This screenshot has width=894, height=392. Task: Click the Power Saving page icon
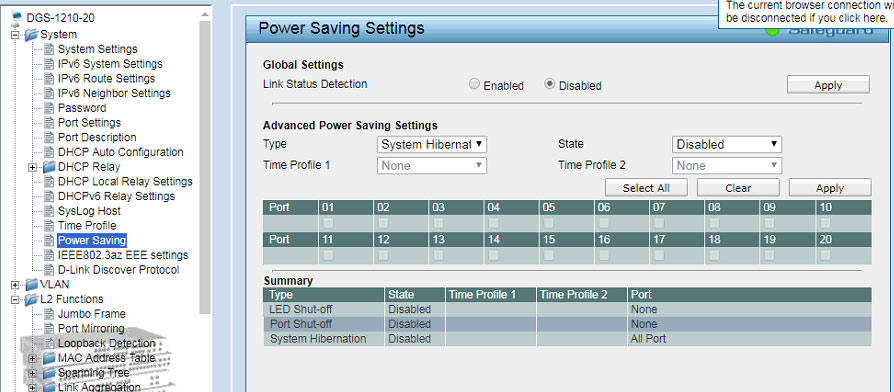coord(49,240)
